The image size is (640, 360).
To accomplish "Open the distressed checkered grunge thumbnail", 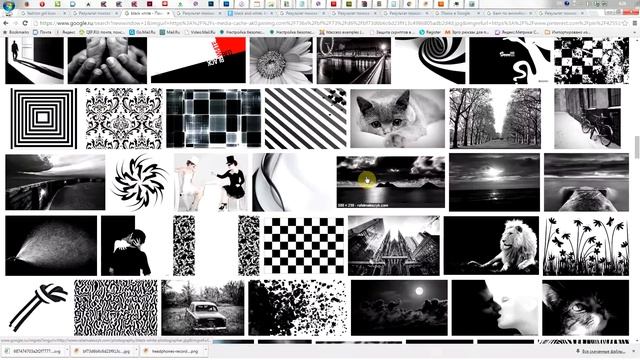I will [591, 60].
